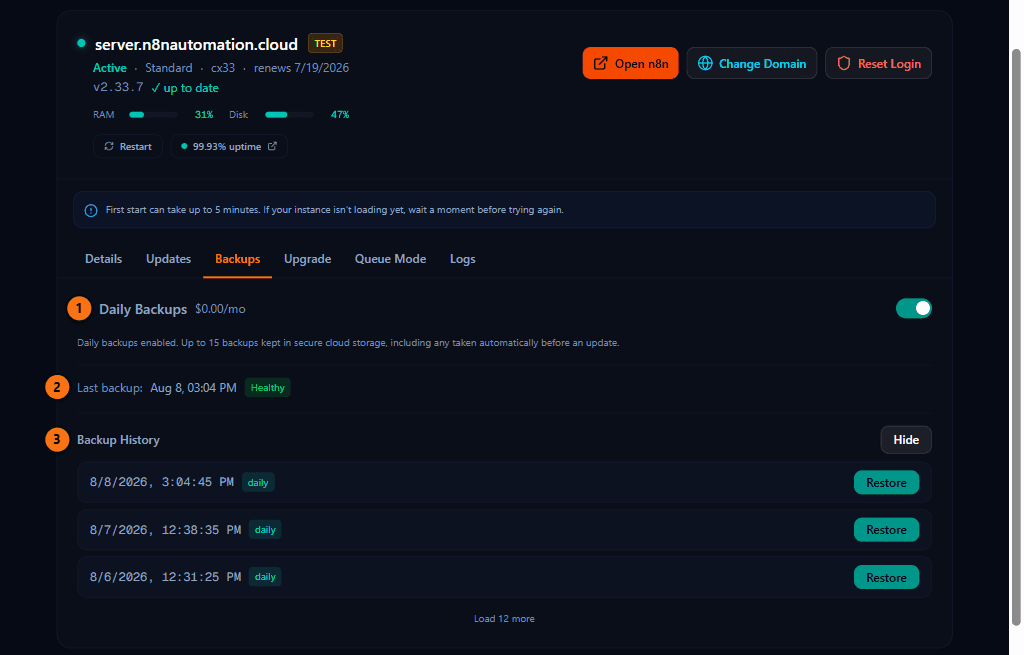Click the page vertical scrollbar
Screen dimensions: 1024x655
(1016, 338)
